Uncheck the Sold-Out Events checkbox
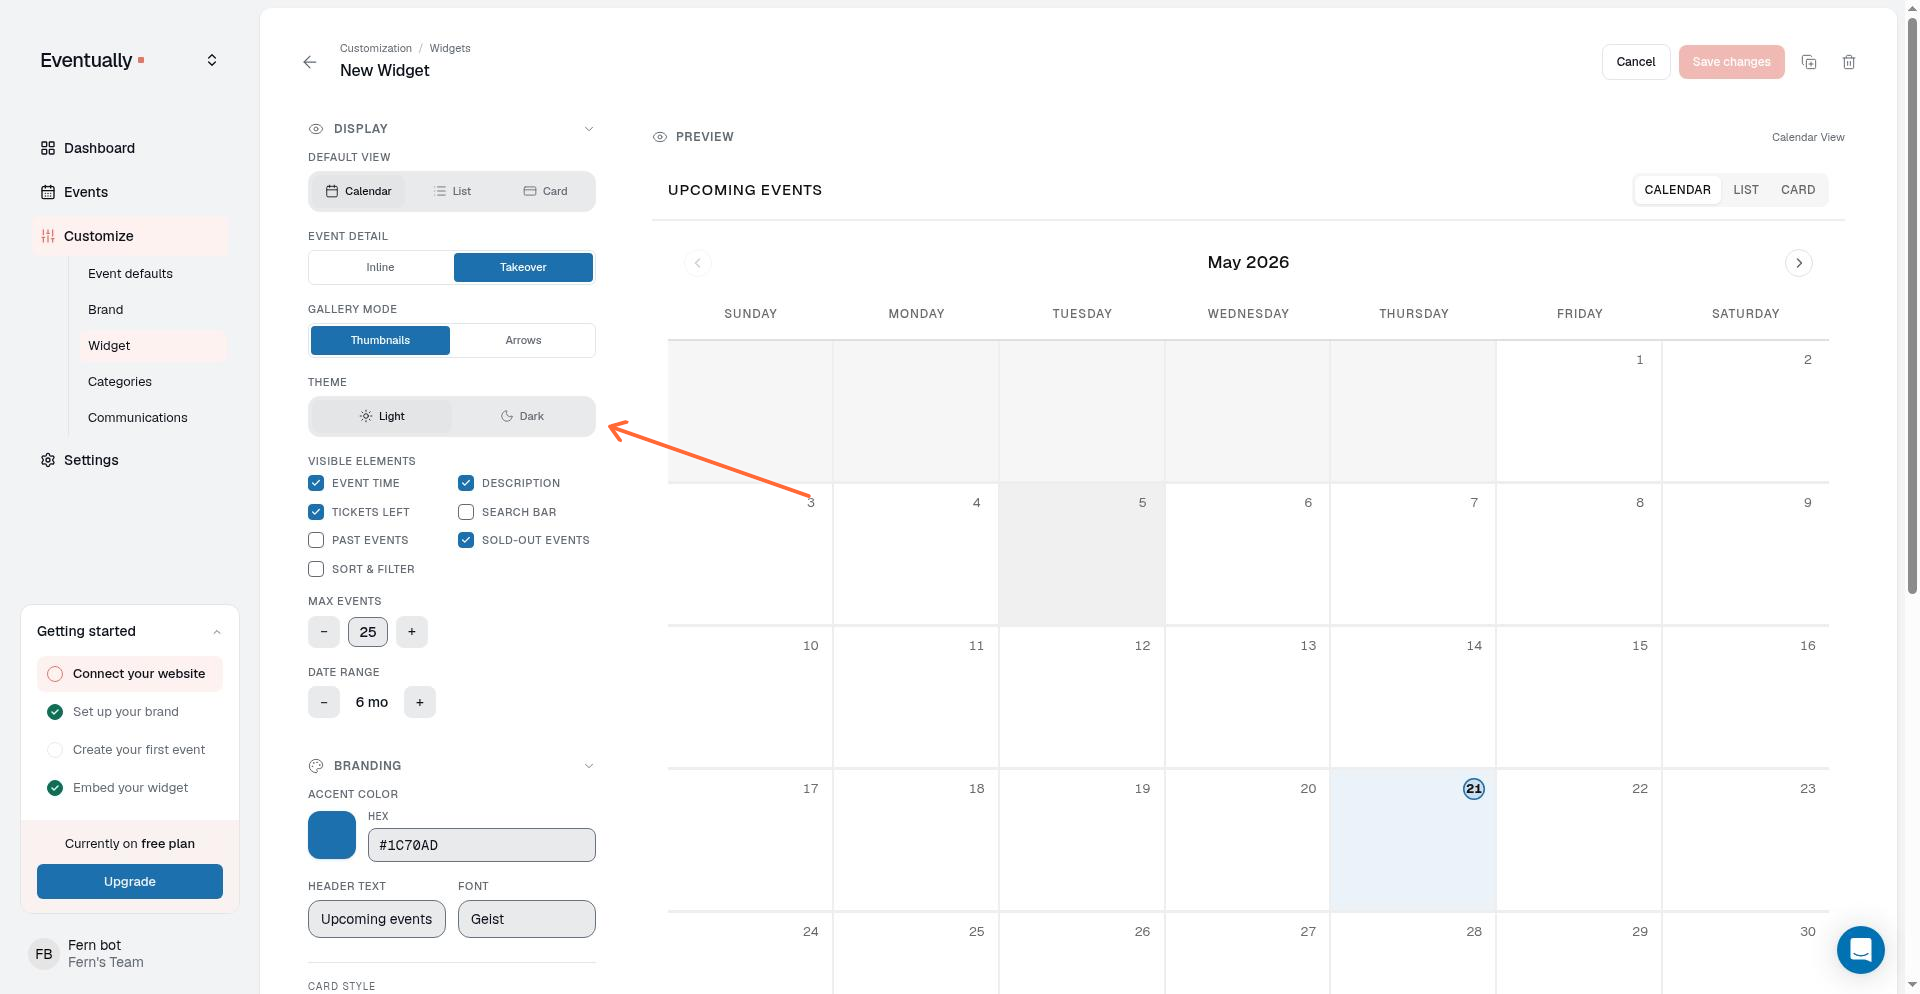This screenshot has width=1920, height=994. click(466, 540)
